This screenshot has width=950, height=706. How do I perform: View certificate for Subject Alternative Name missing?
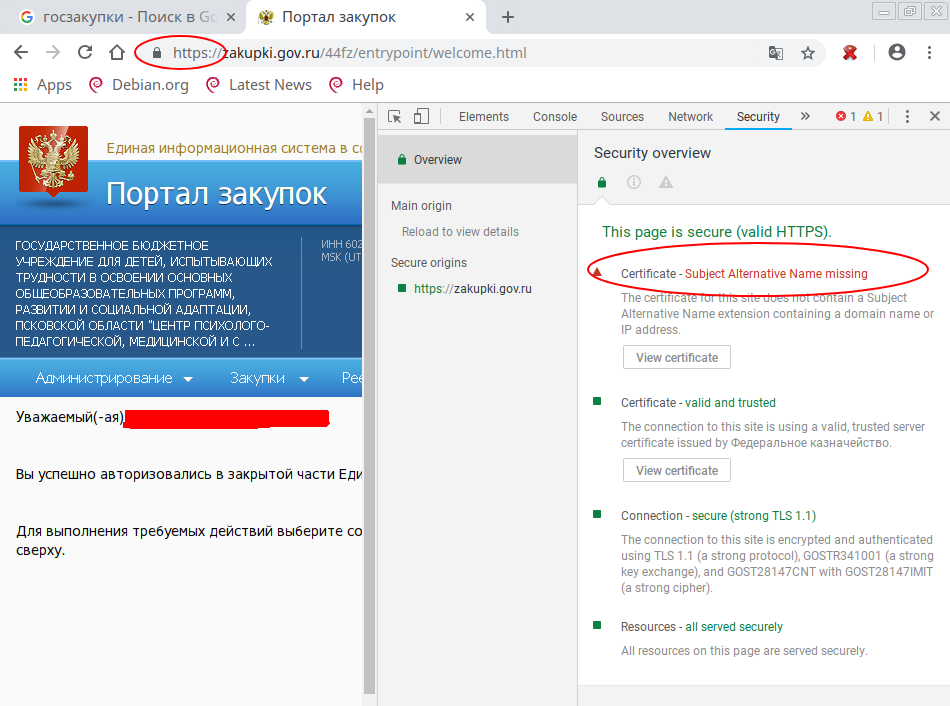pos(677,358)
